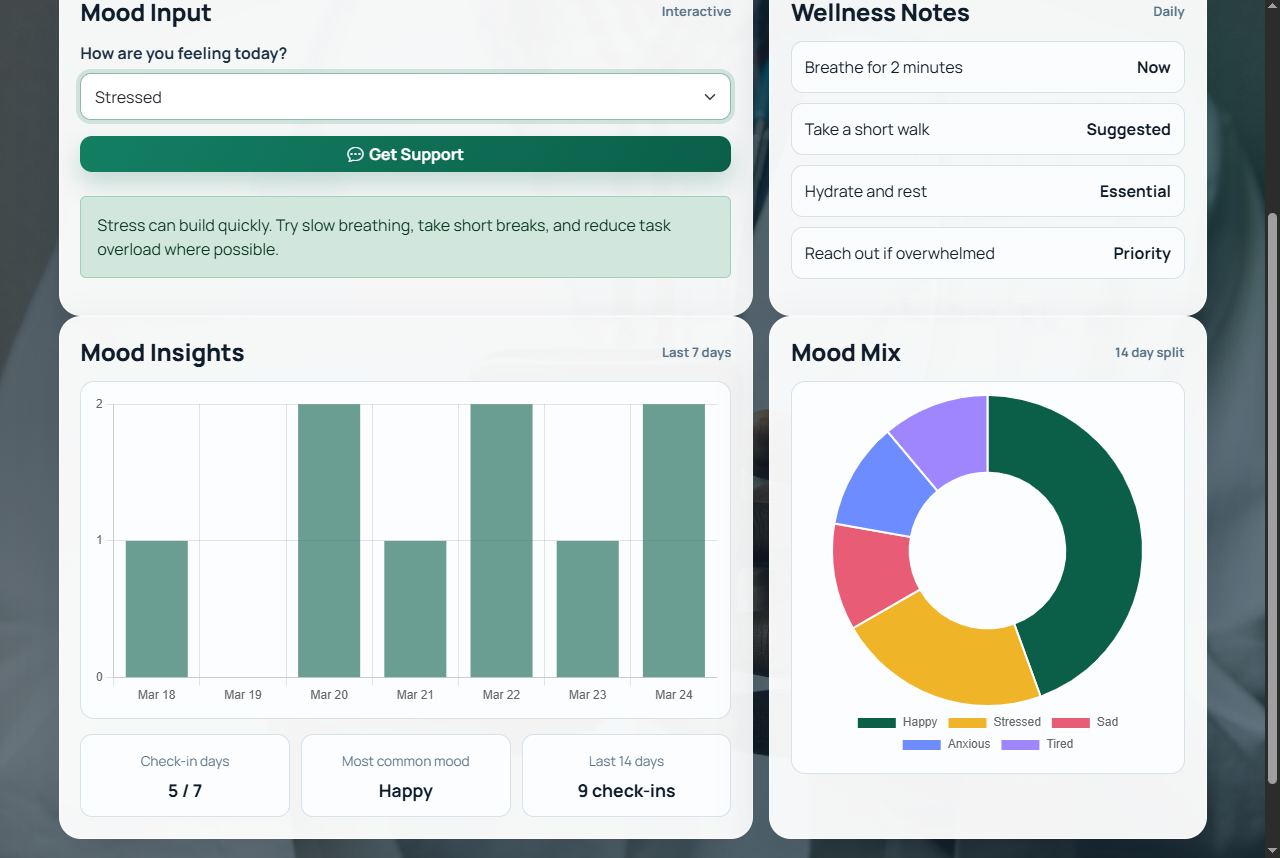Click the How are you feeling today label

click(x=184, y=53)
